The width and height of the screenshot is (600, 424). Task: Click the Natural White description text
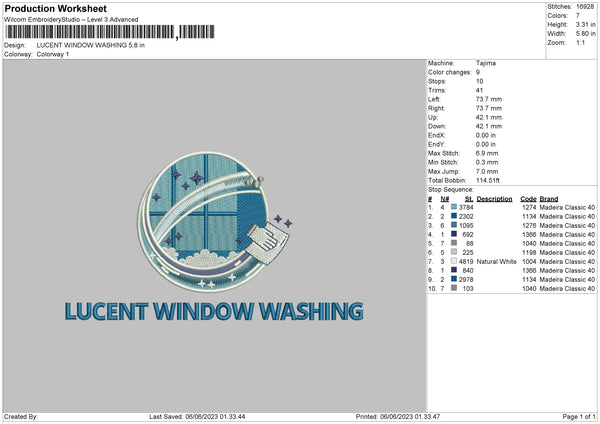[x=496, y=261]
